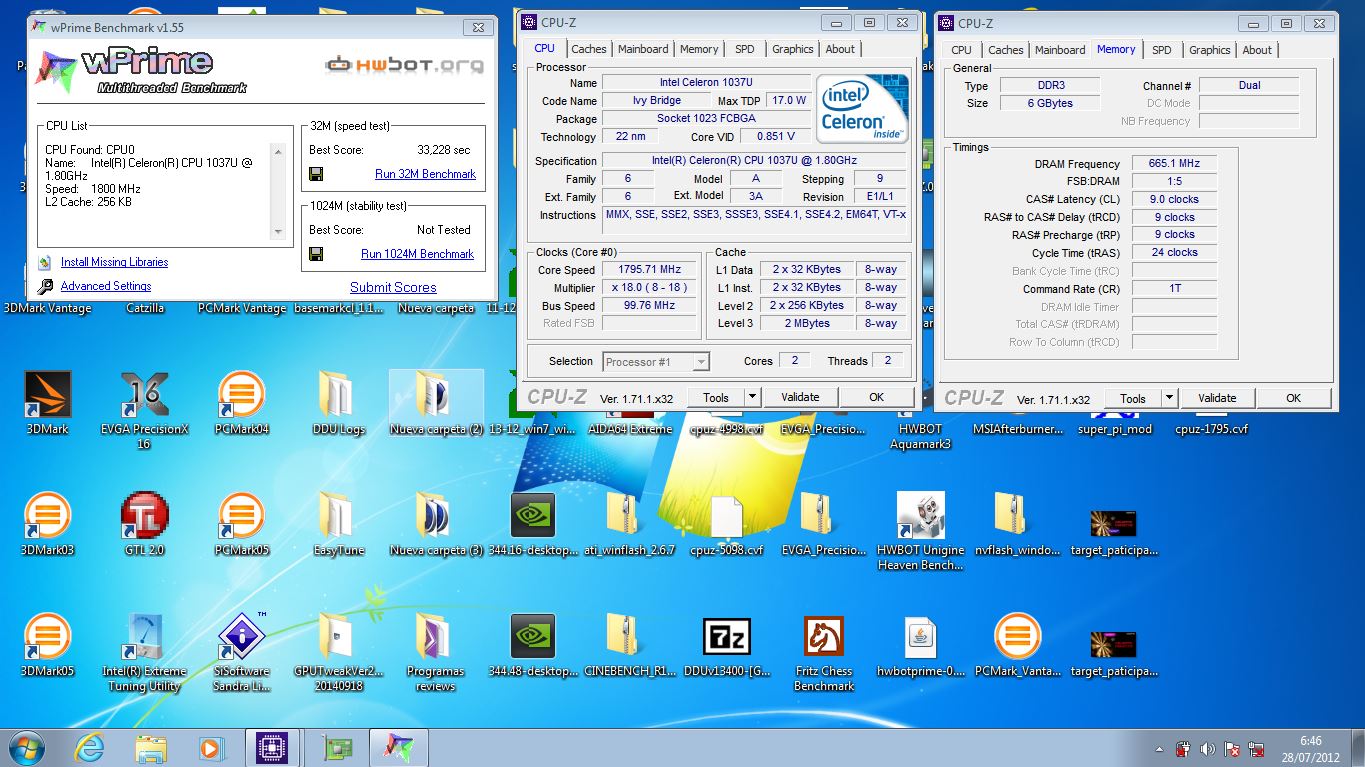Open Nueva carpeta (3) folder
The image size is (1365, 767).
[436, 524]
